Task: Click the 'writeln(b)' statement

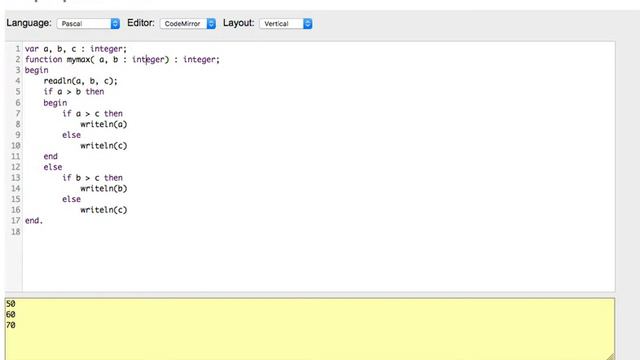Action: pyautogui.click(x=104, y=189)
